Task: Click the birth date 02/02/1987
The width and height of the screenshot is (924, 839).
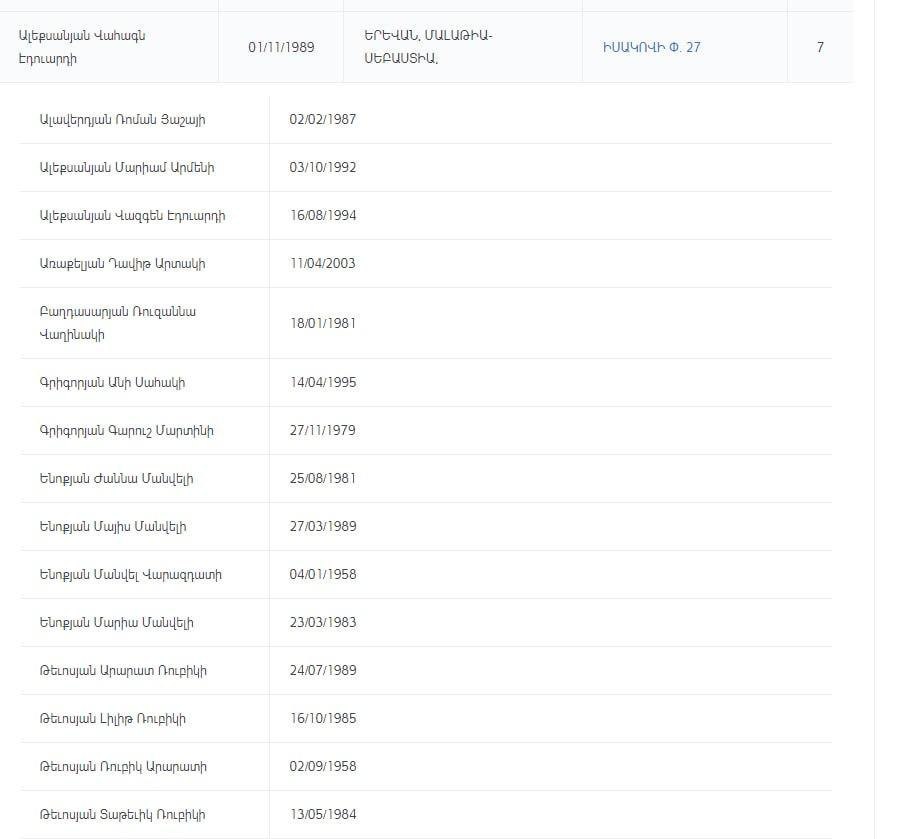Action: click(x=322, y=120)
